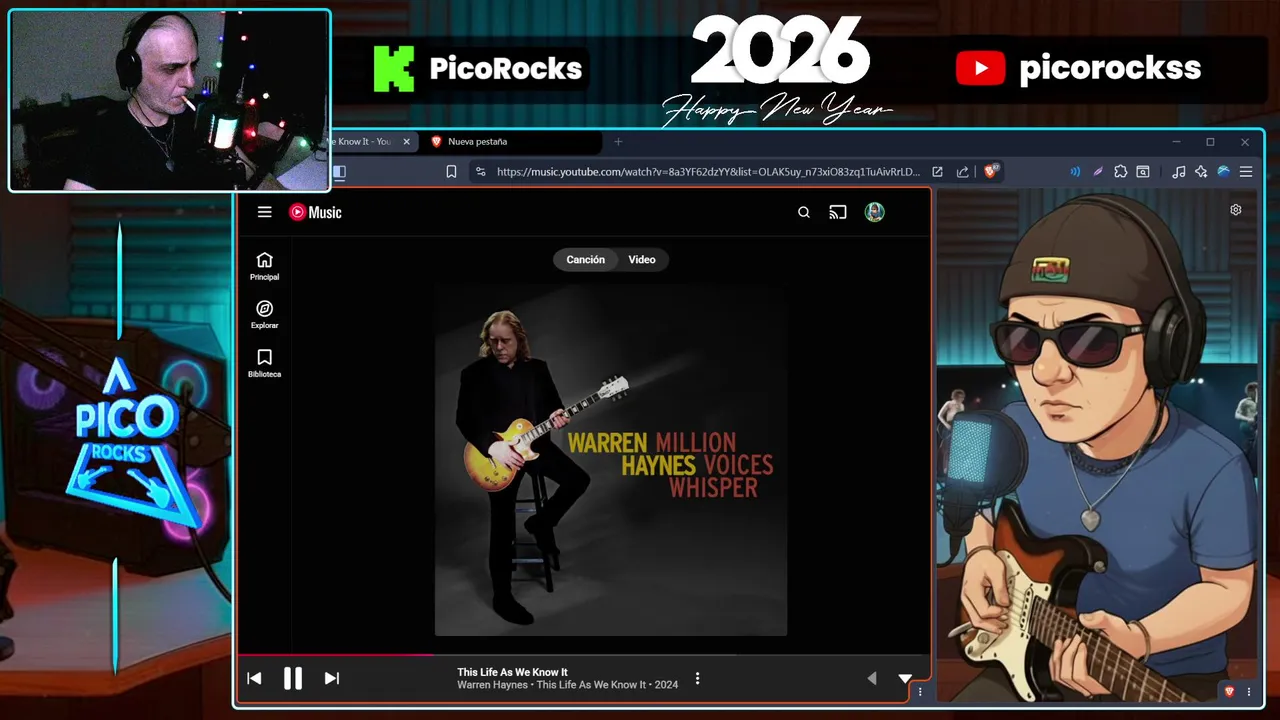Screen dimensions: 1280x720
Task: Bookmark this page
Action: coord(451,172)
